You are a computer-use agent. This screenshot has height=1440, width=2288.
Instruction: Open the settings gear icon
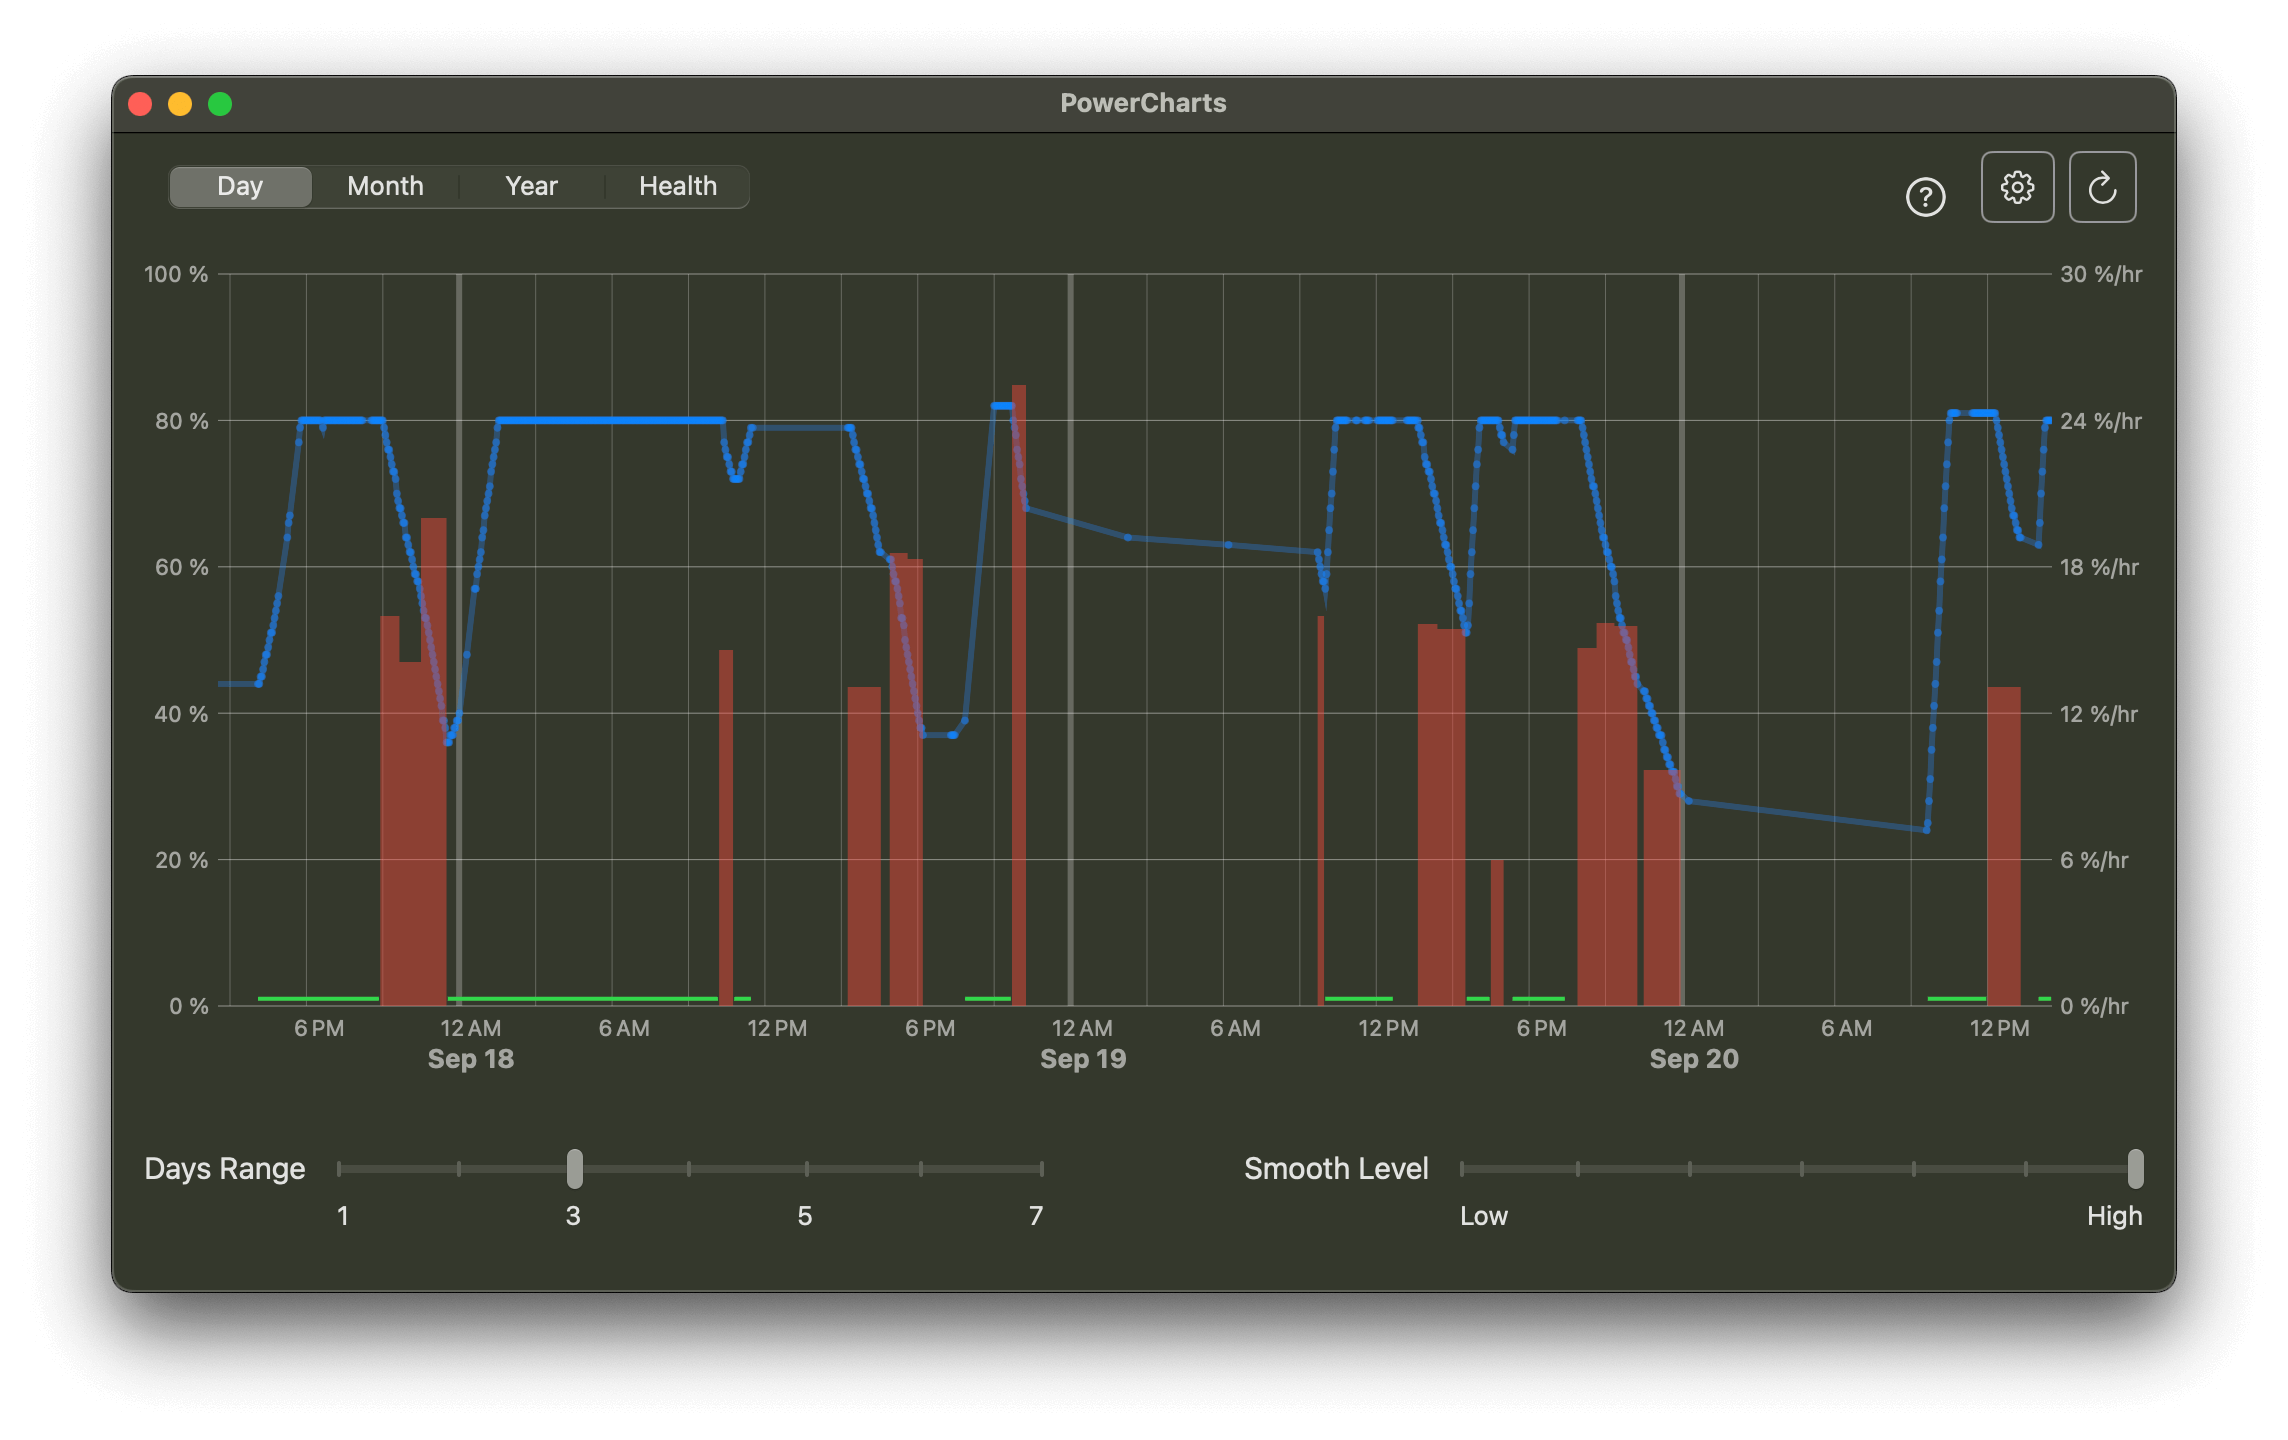(x=2017, y=186)
